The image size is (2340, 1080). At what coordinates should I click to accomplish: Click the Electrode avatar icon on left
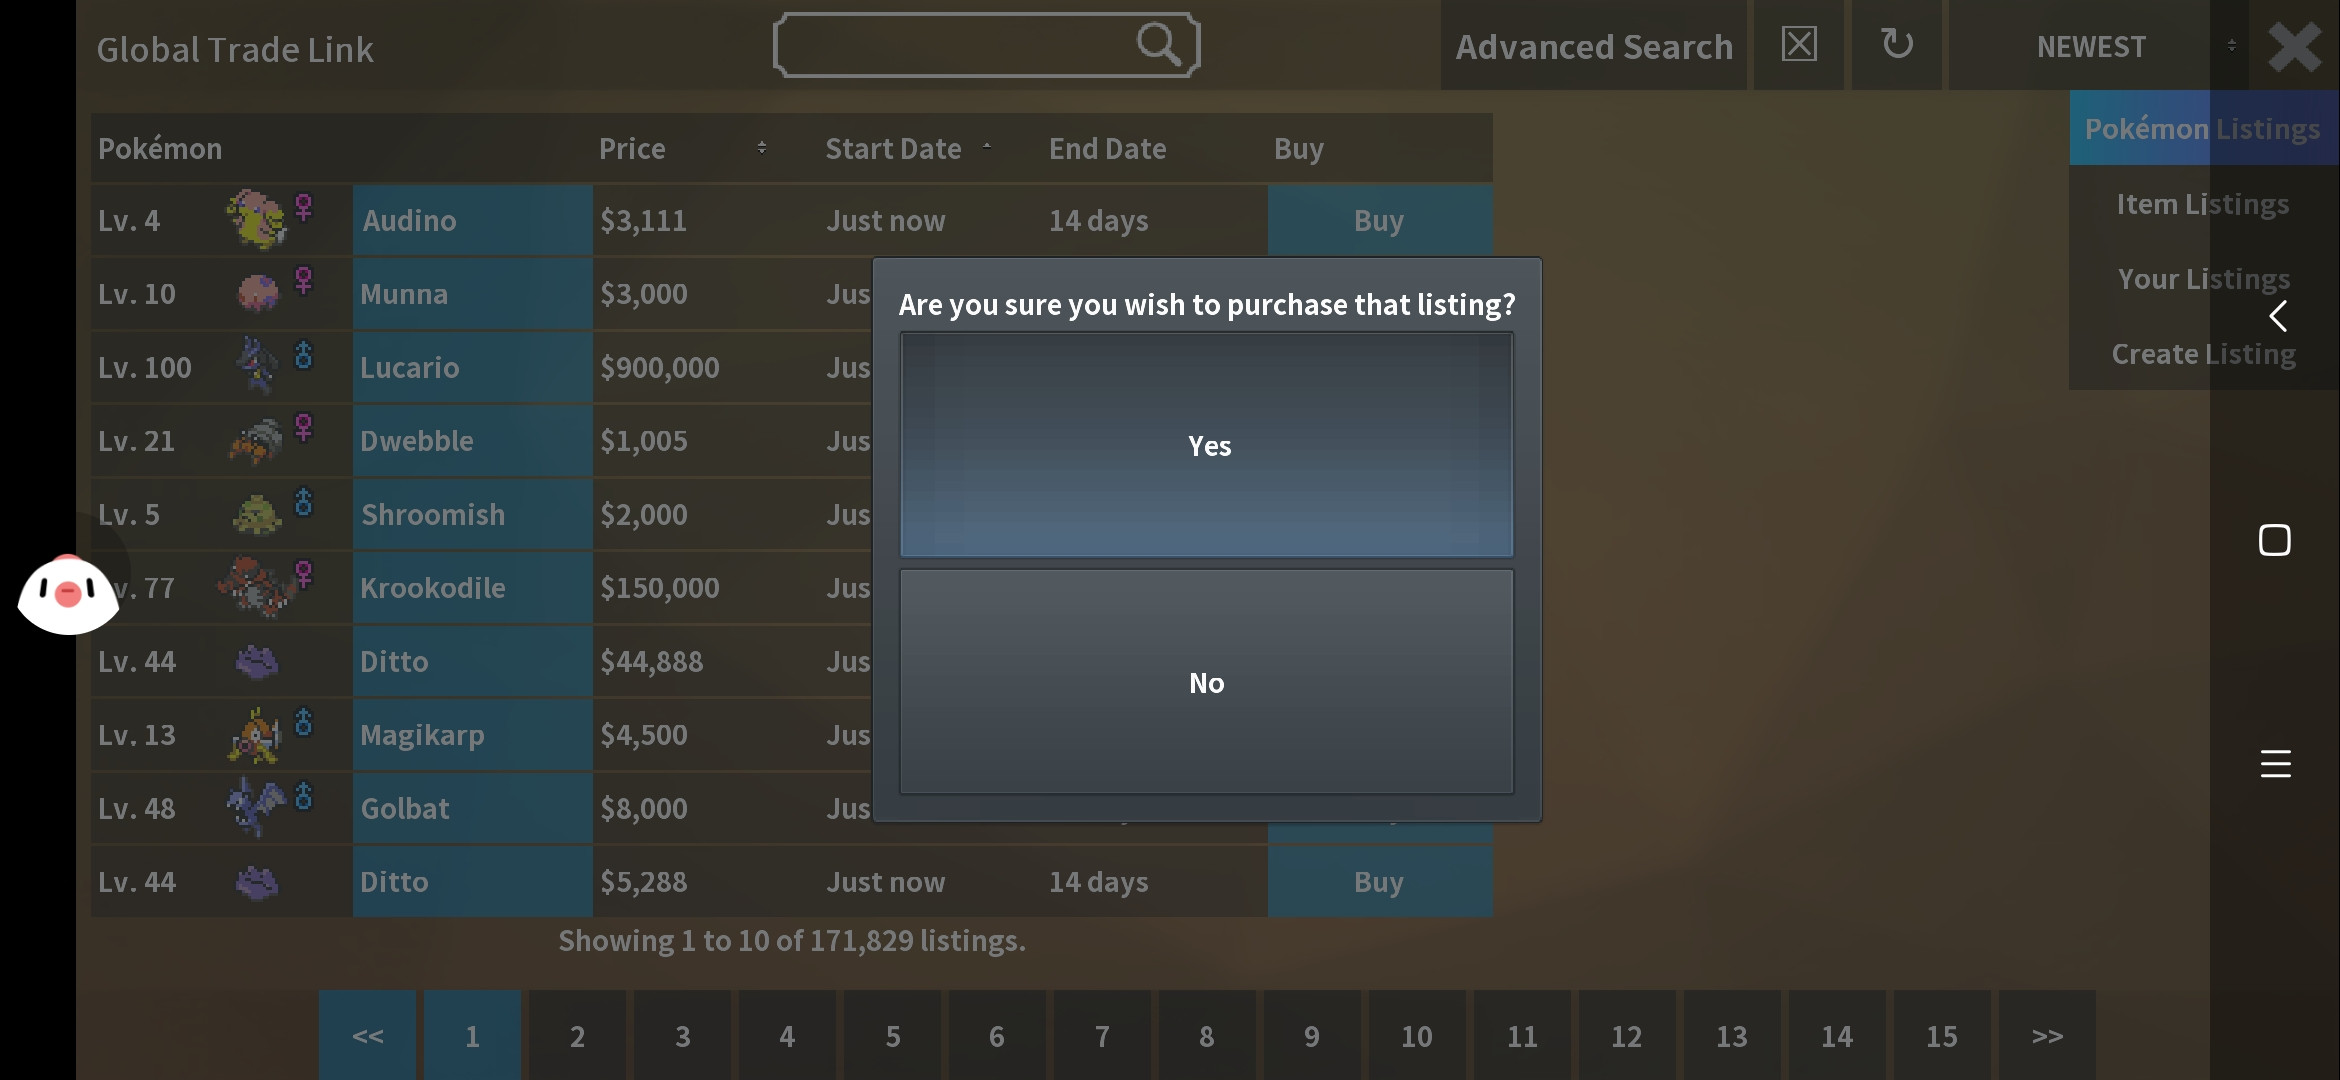(67, 592)
